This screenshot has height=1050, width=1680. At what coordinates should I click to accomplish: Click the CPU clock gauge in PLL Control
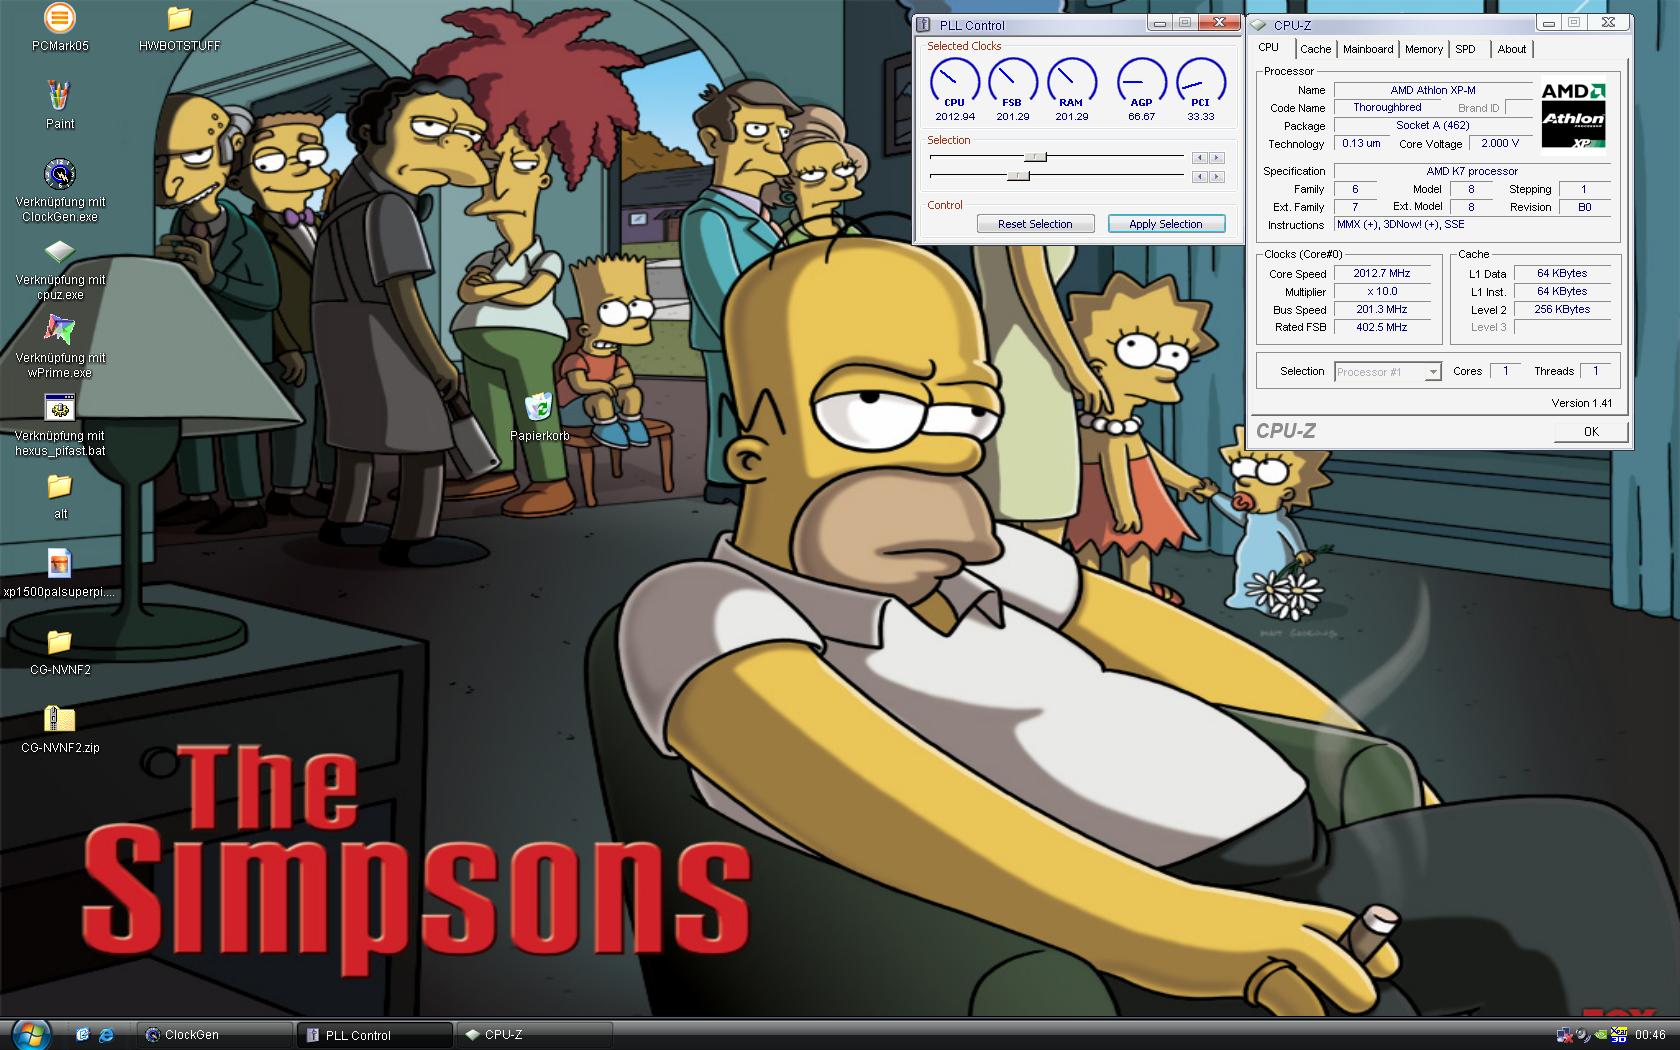[x=955, y=82]
